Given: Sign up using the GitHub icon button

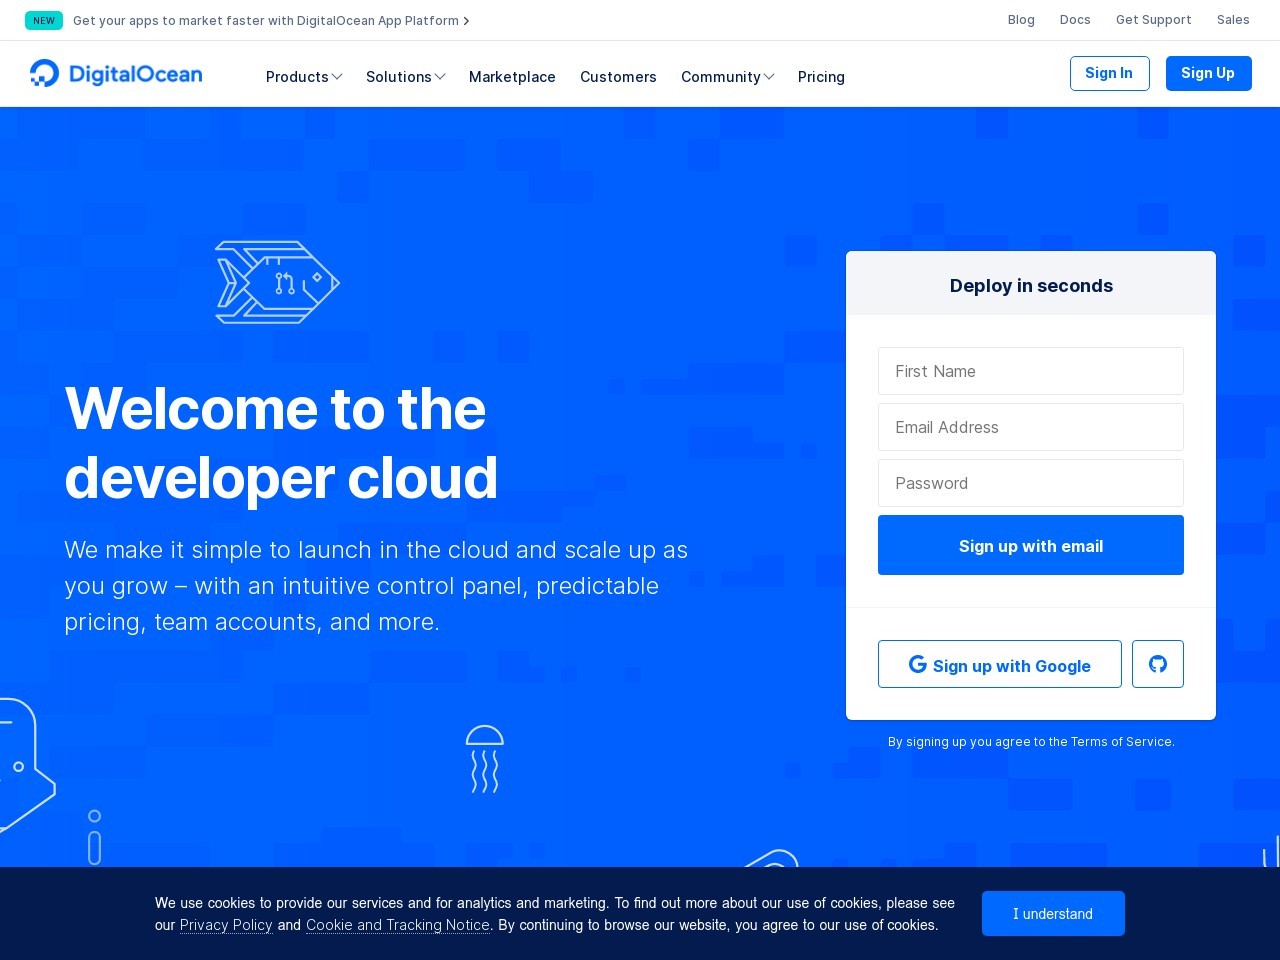Looking at the screenshot, I should (x=1157, y=664).
